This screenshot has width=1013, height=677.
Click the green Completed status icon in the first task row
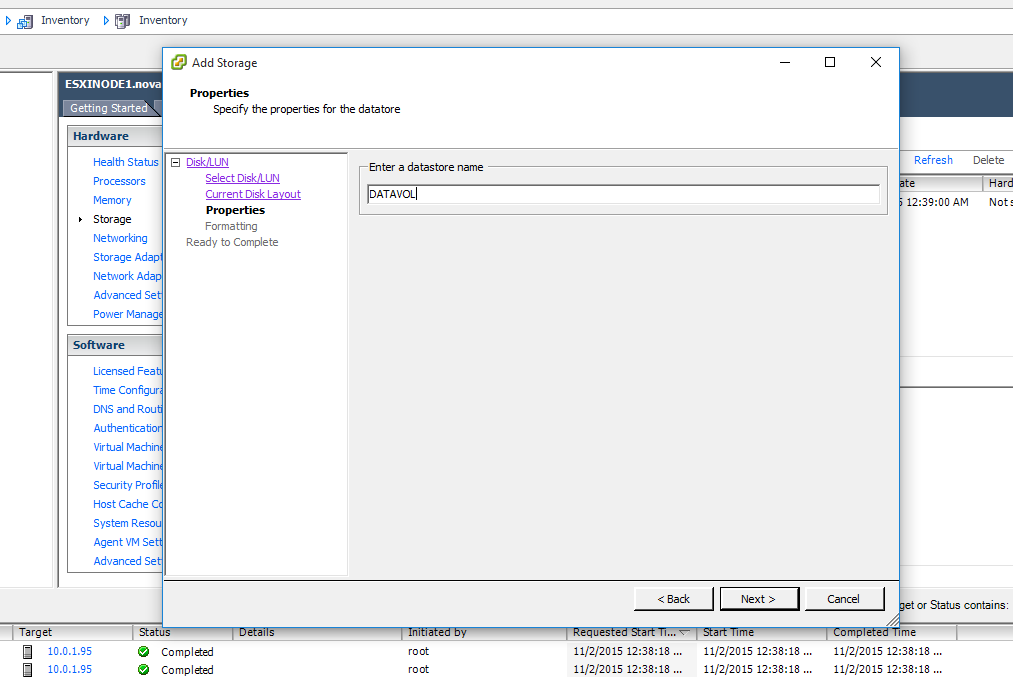tap(143, 651)
